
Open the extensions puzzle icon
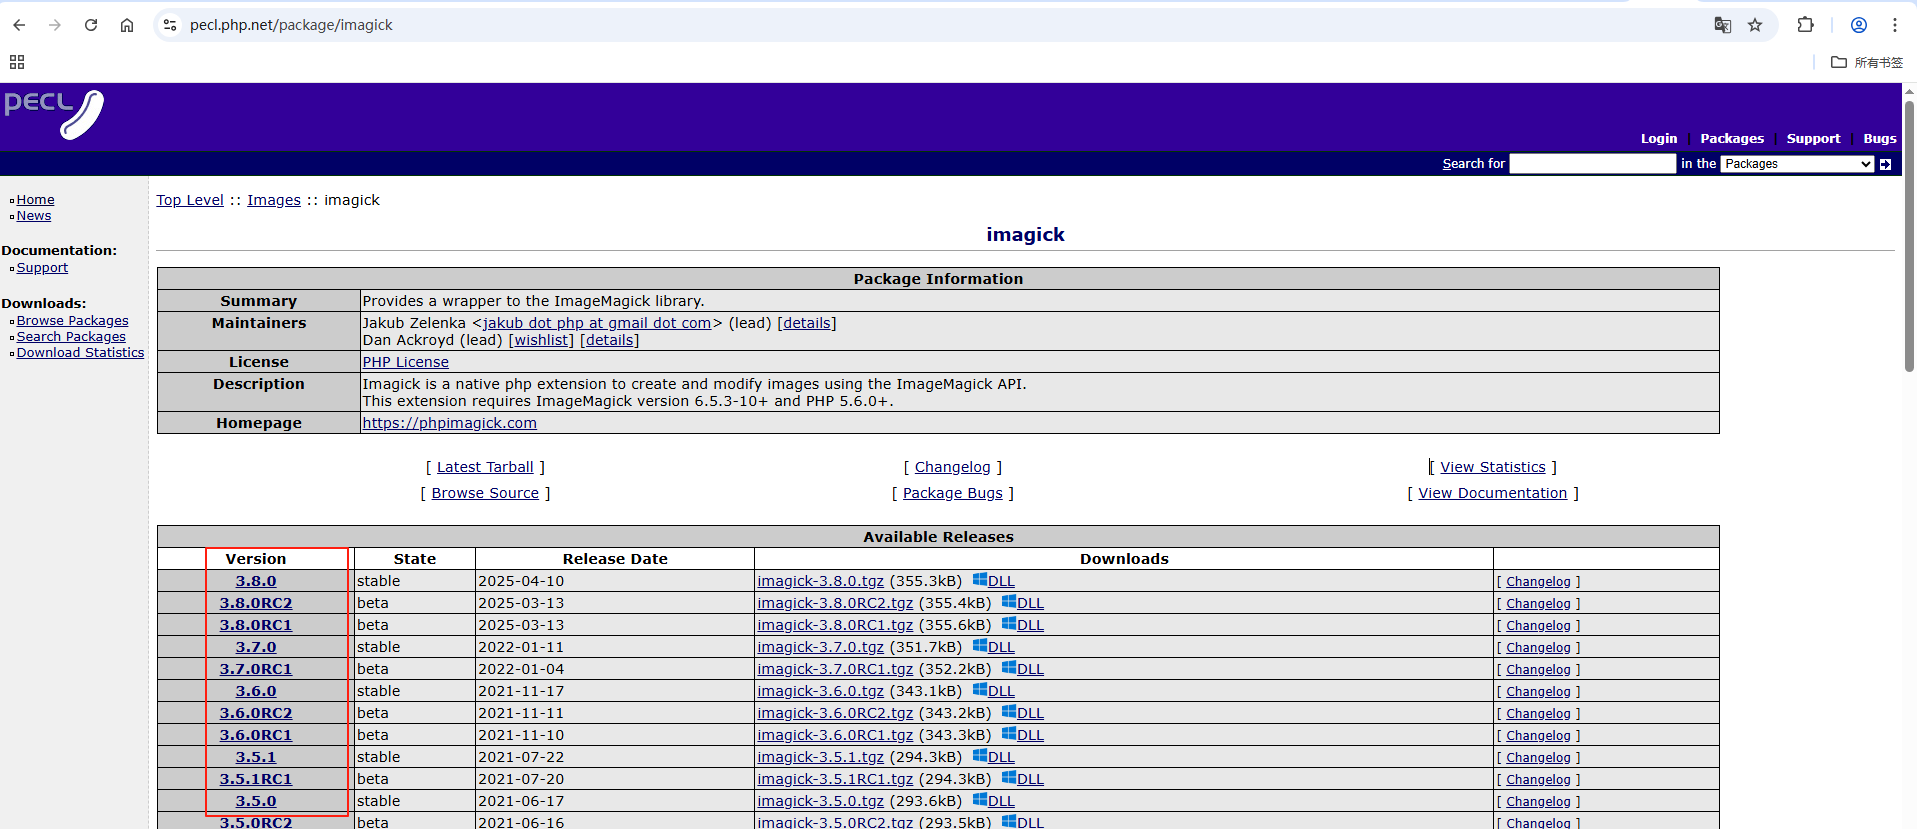click(1805, 25)
